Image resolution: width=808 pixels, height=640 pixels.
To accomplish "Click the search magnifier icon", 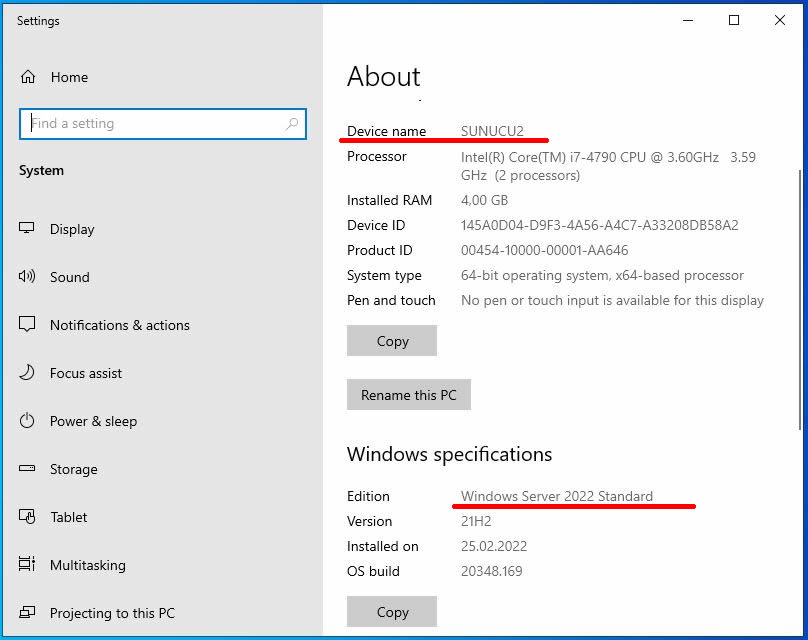I will 292,124.
